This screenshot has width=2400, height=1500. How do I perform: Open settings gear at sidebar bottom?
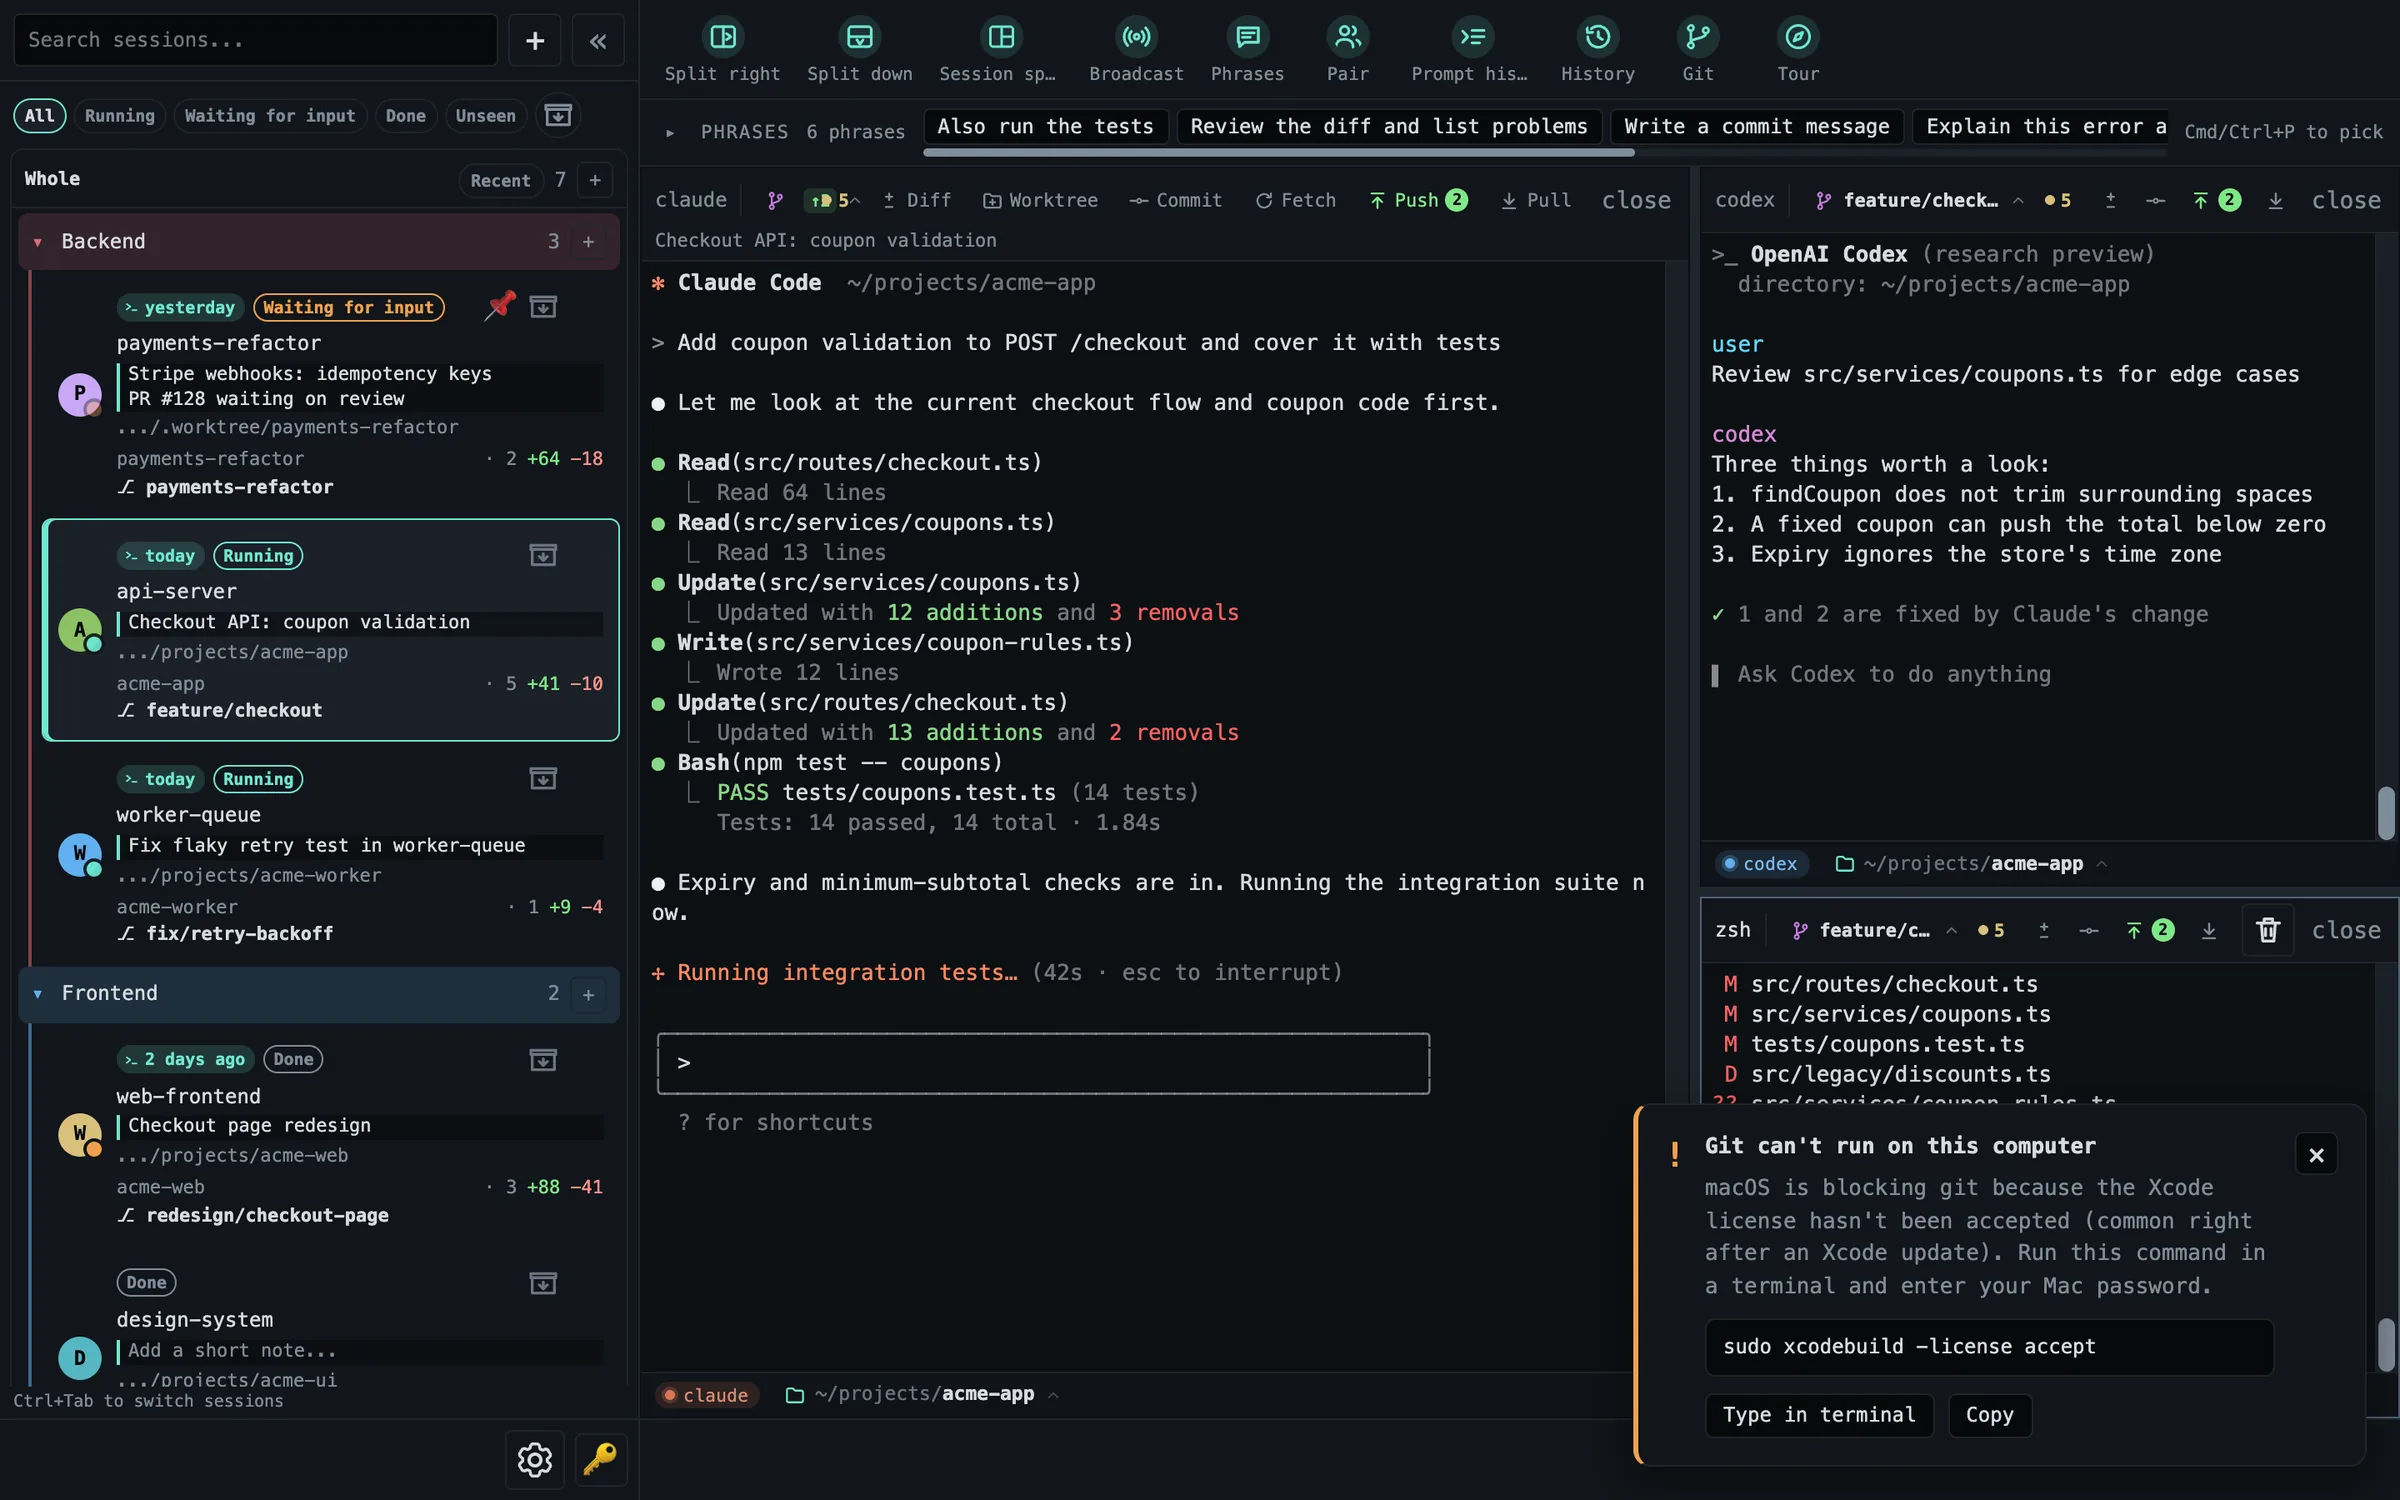(534, 1459)
